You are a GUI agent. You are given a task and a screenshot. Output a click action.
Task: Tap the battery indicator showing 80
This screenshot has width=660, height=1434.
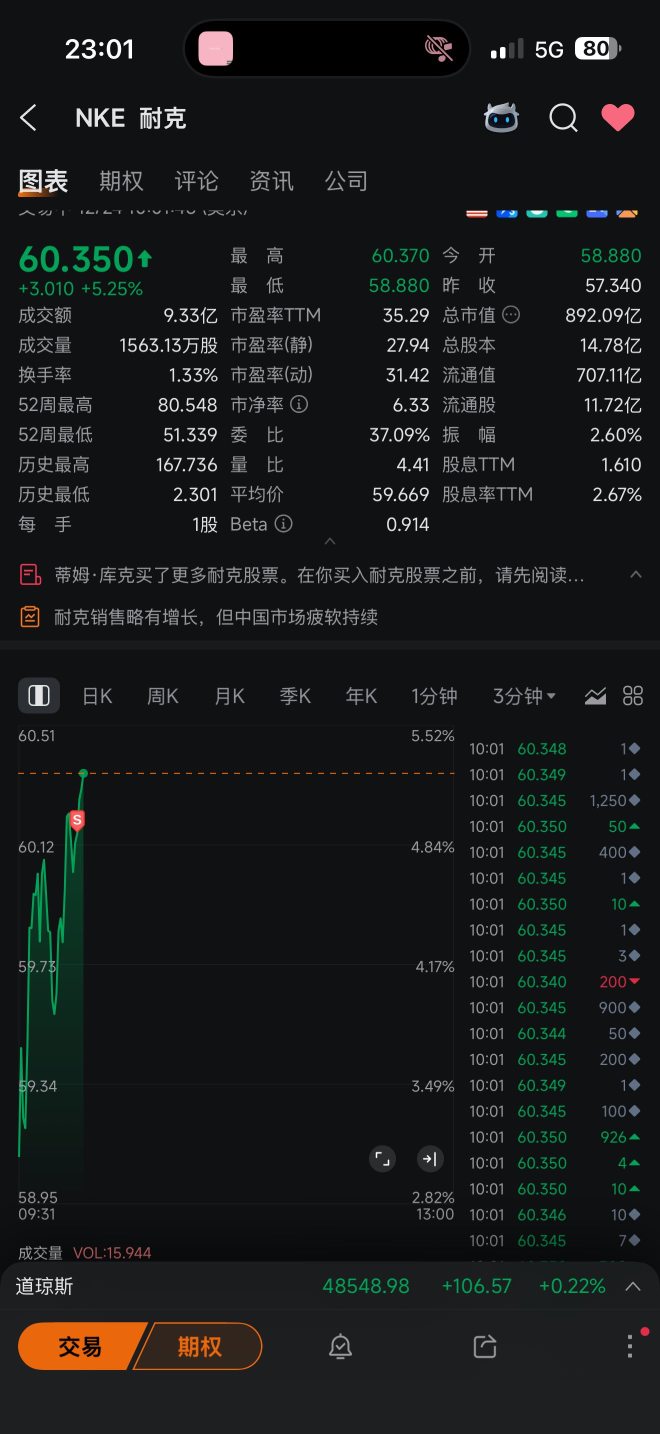(x=598, y=49)
